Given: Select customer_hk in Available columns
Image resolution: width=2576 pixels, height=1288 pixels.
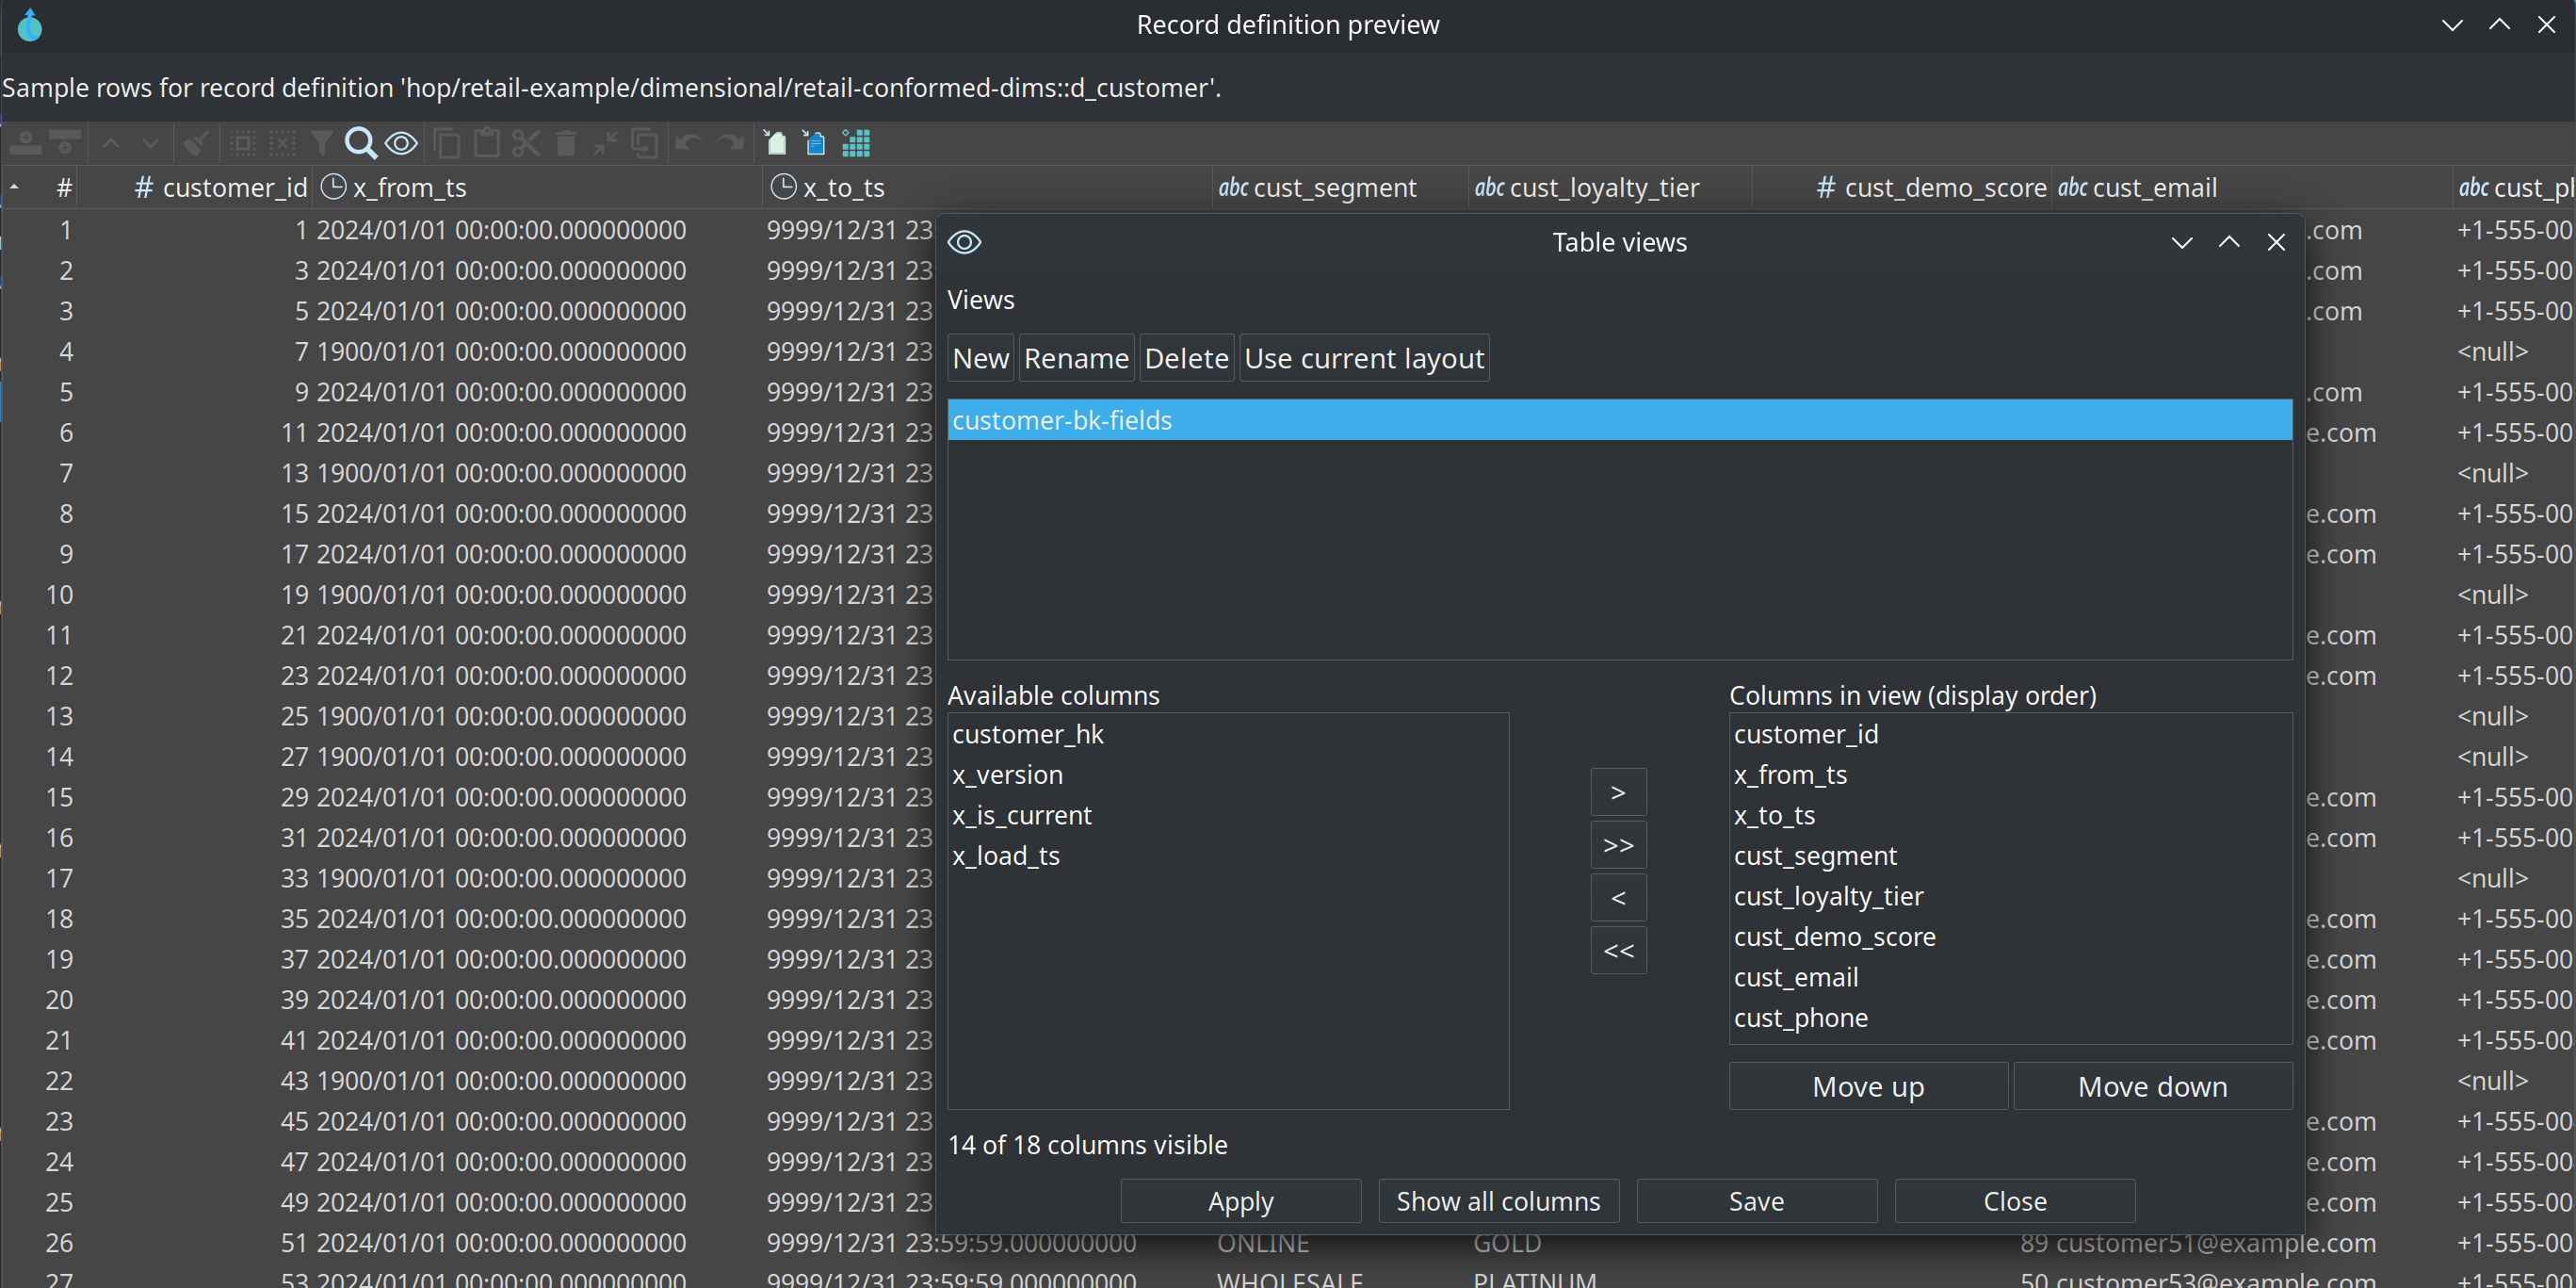Looking at the screenshot, I should [x=1228, y=734].
